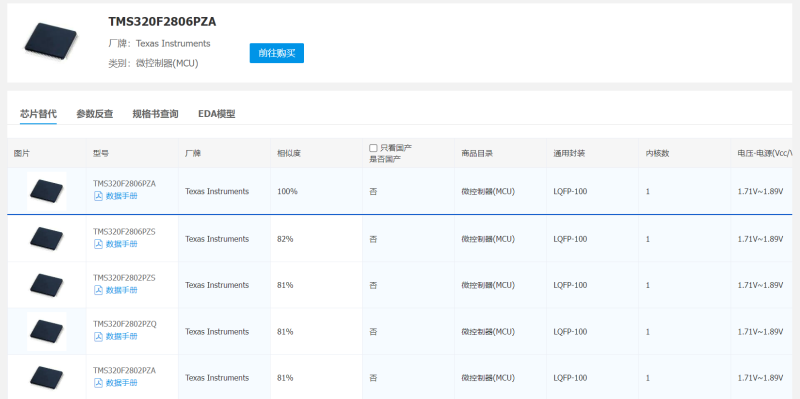Click the TMS320F2806PZS row chip thumbnail

tap(46, 238)
